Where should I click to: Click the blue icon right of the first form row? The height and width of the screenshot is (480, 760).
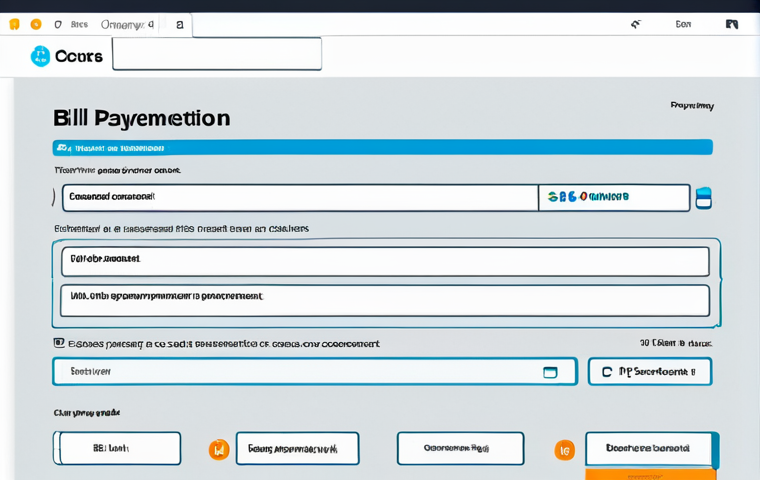(703, 197)
